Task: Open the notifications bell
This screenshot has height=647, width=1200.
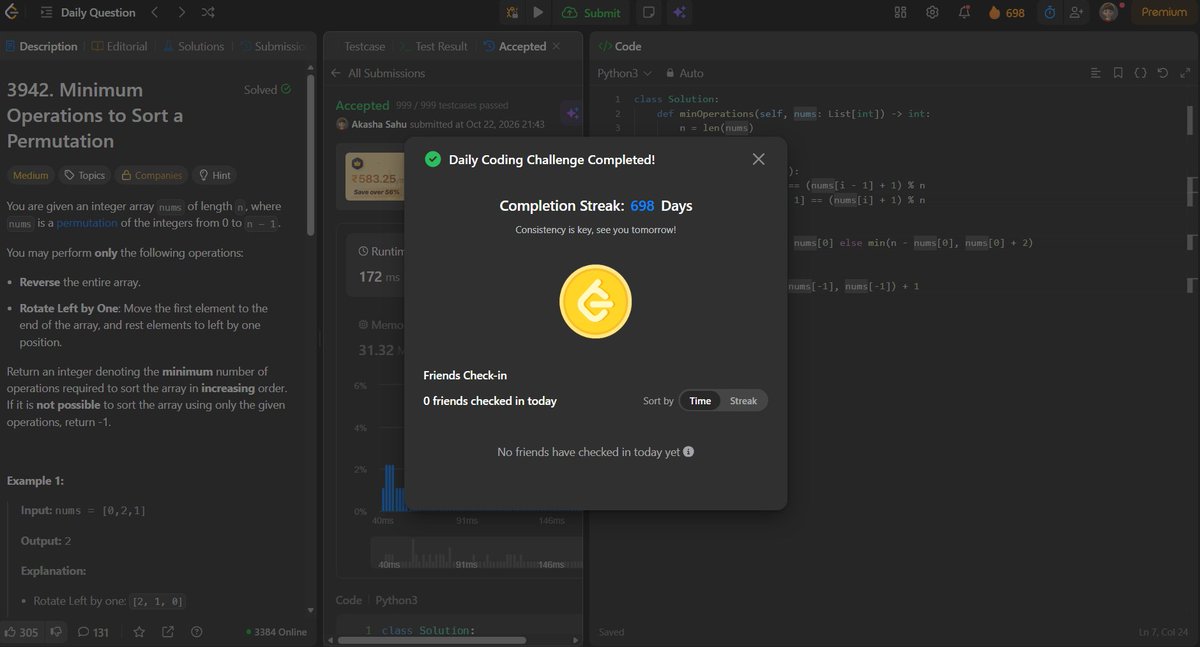Action: [964, 12]
